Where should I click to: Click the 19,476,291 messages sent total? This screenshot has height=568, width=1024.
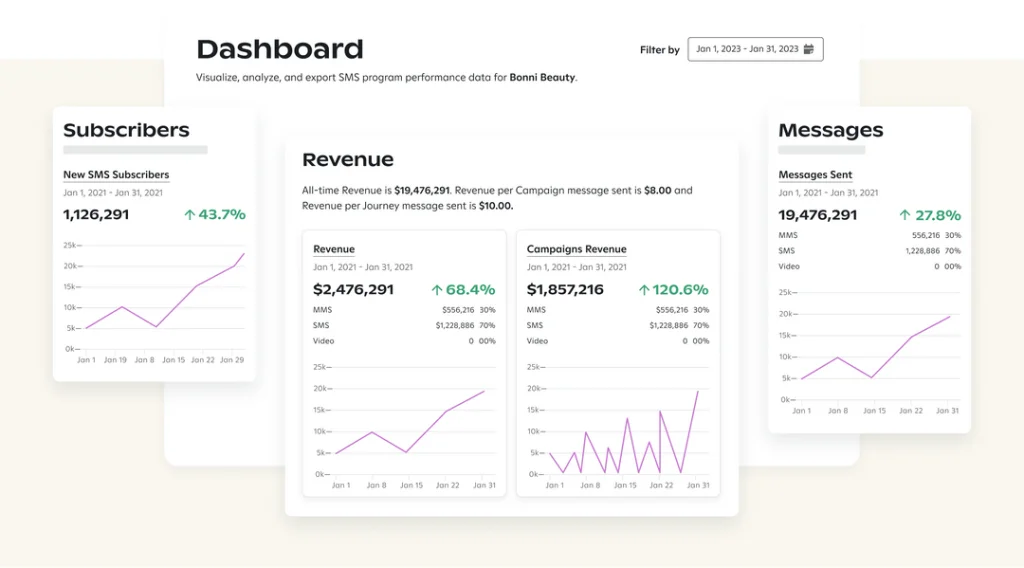pos(817,215)
